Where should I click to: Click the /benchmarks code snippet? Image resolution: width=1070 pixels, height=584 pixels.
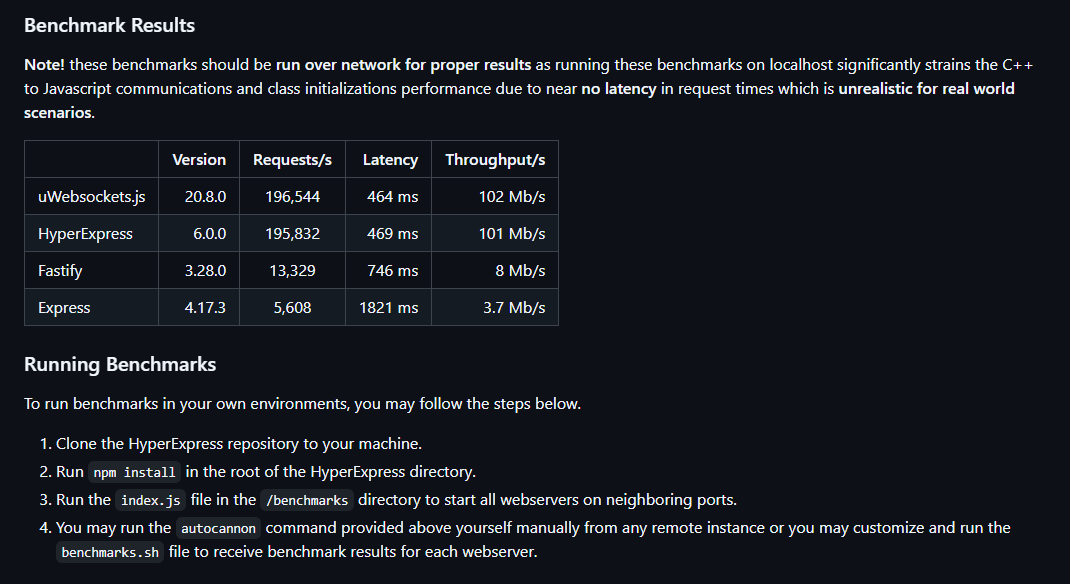coord(307,500)
